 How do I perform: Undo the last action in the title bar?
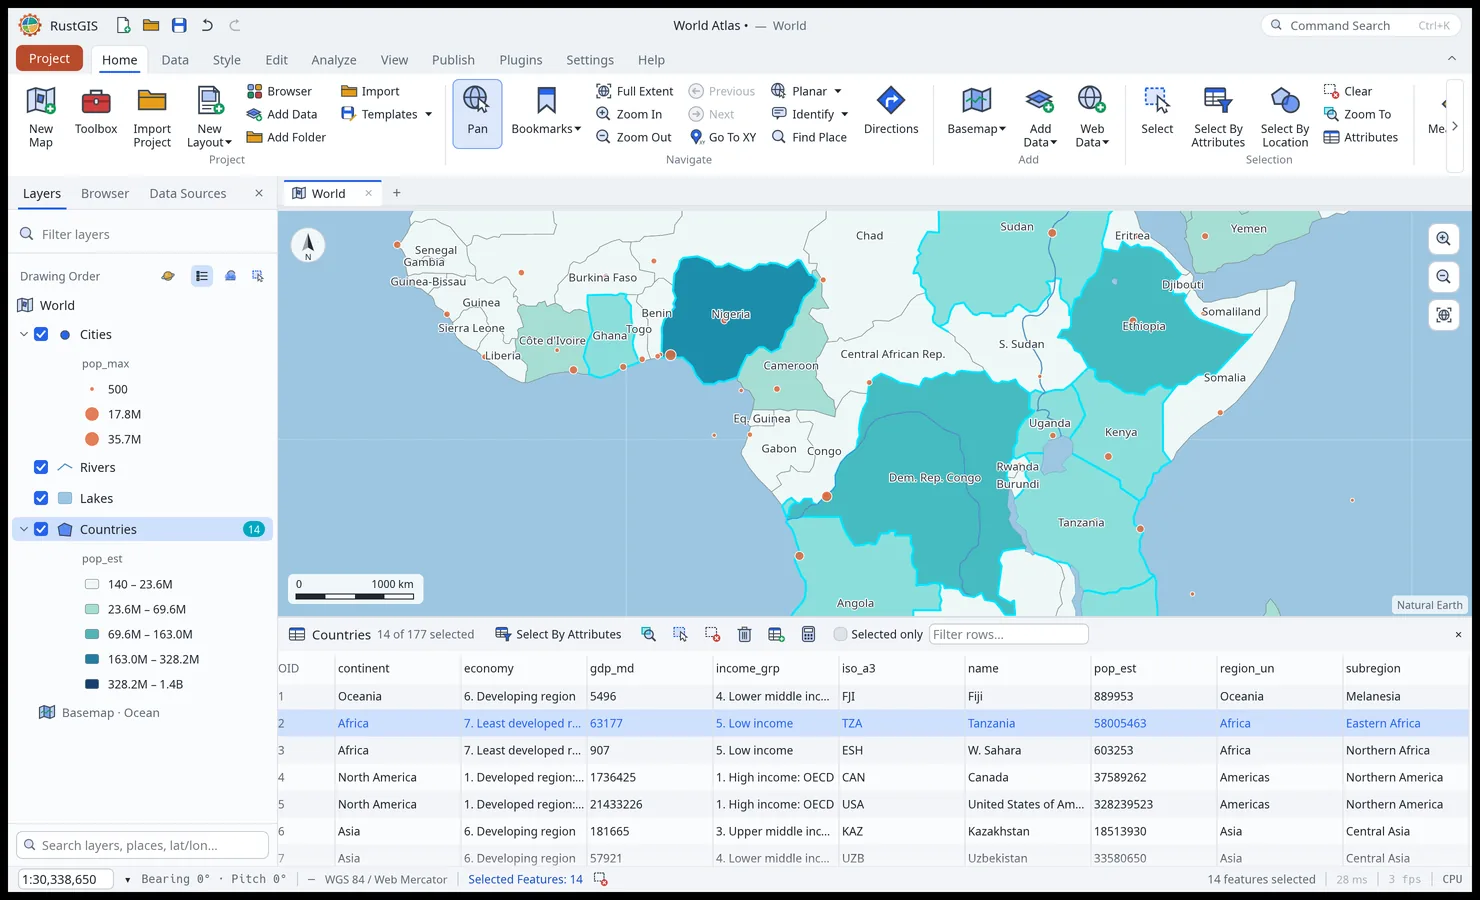point(207,25)
